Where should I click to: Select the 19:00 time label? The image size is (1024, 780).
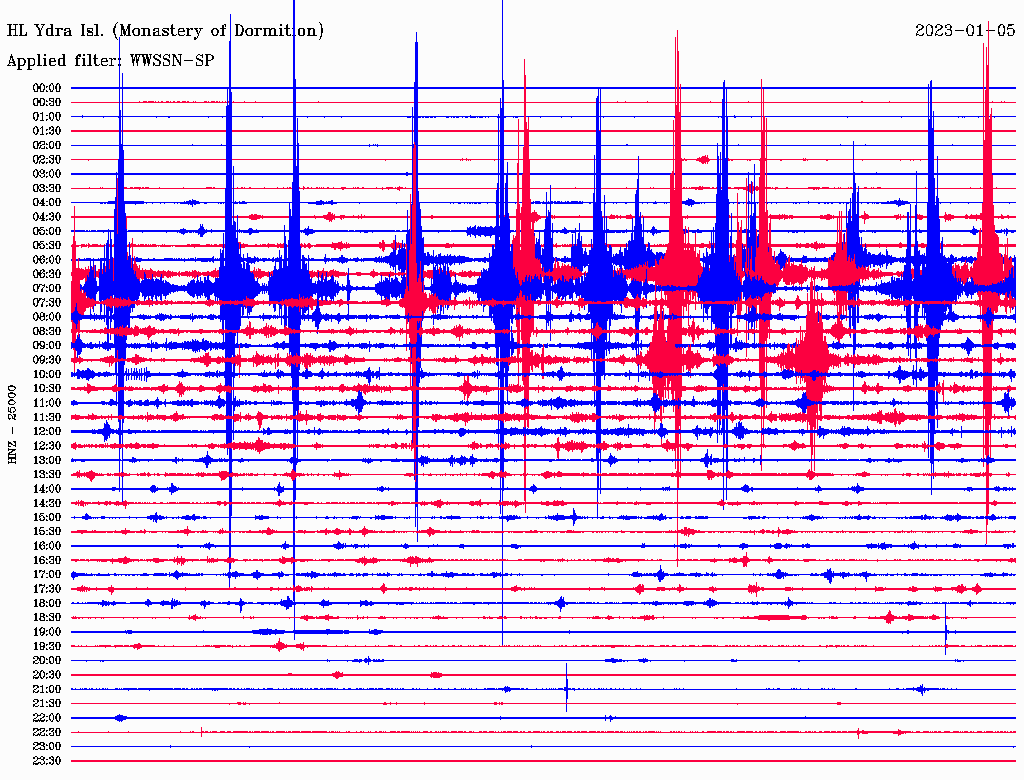(47, 632)
